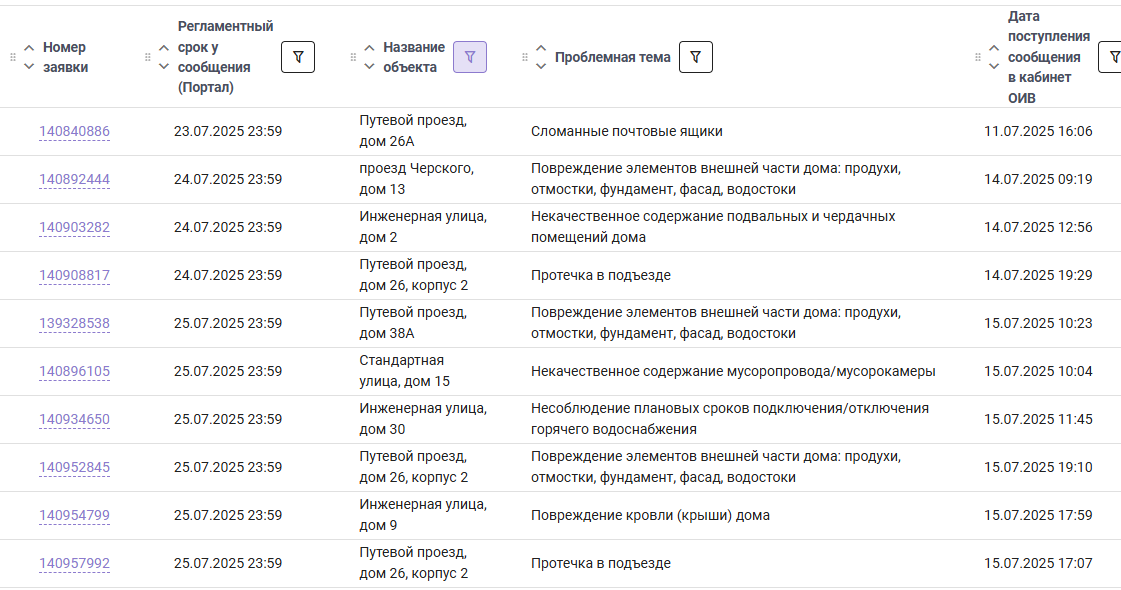1121x590 pixels.
Task: Open request 140892444
Action: [x=74, y=180]
